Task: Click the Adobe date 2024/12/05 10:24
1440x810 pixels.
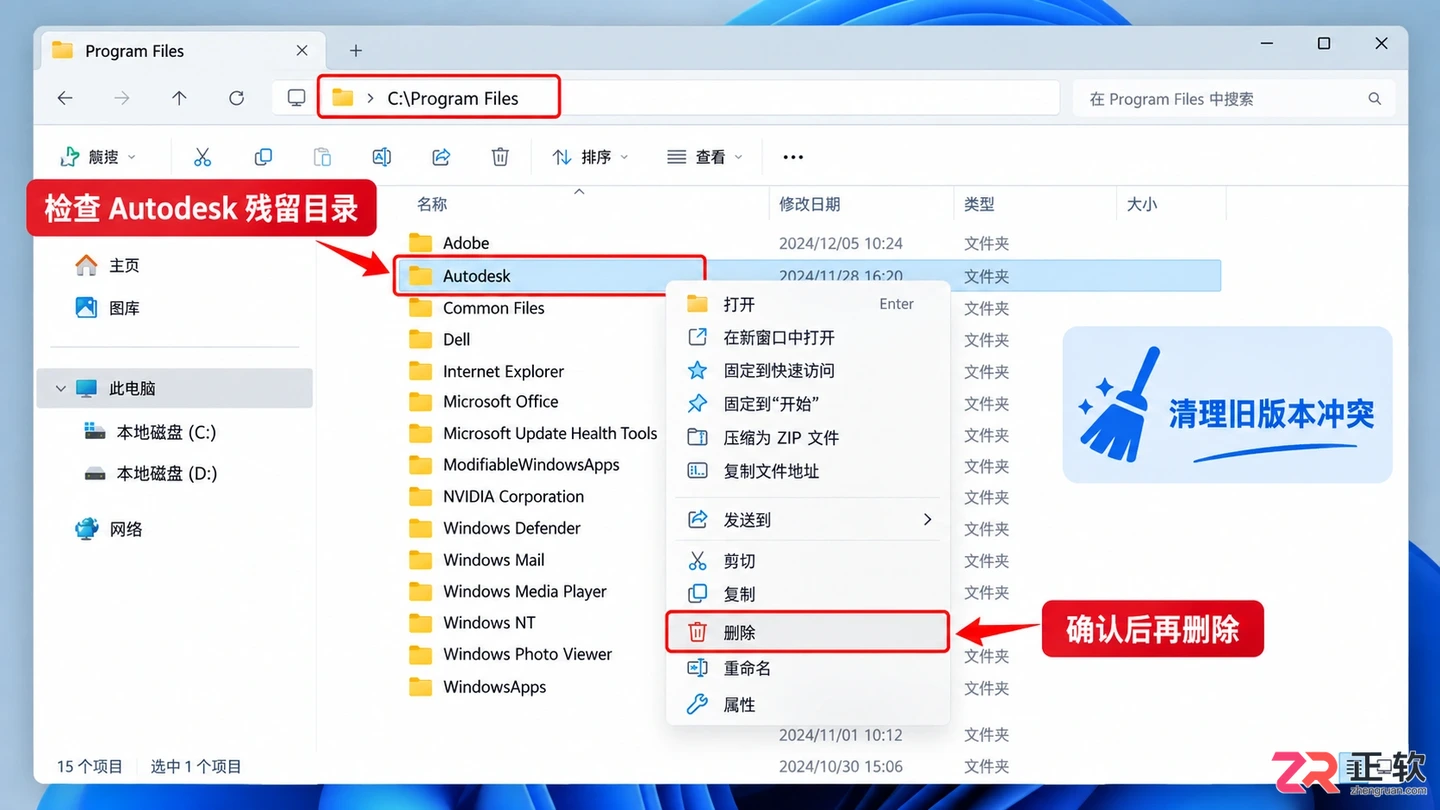Action: coord(841,243)
